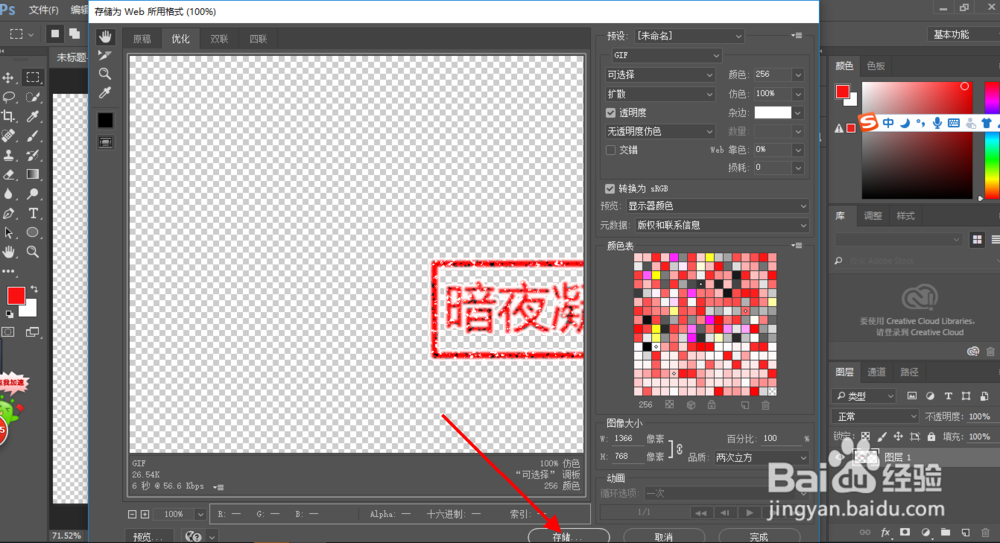The height and width of the screenshot is (543, 1000).
Task: Open the 文件(F) menu
Action: coord(44,10)
